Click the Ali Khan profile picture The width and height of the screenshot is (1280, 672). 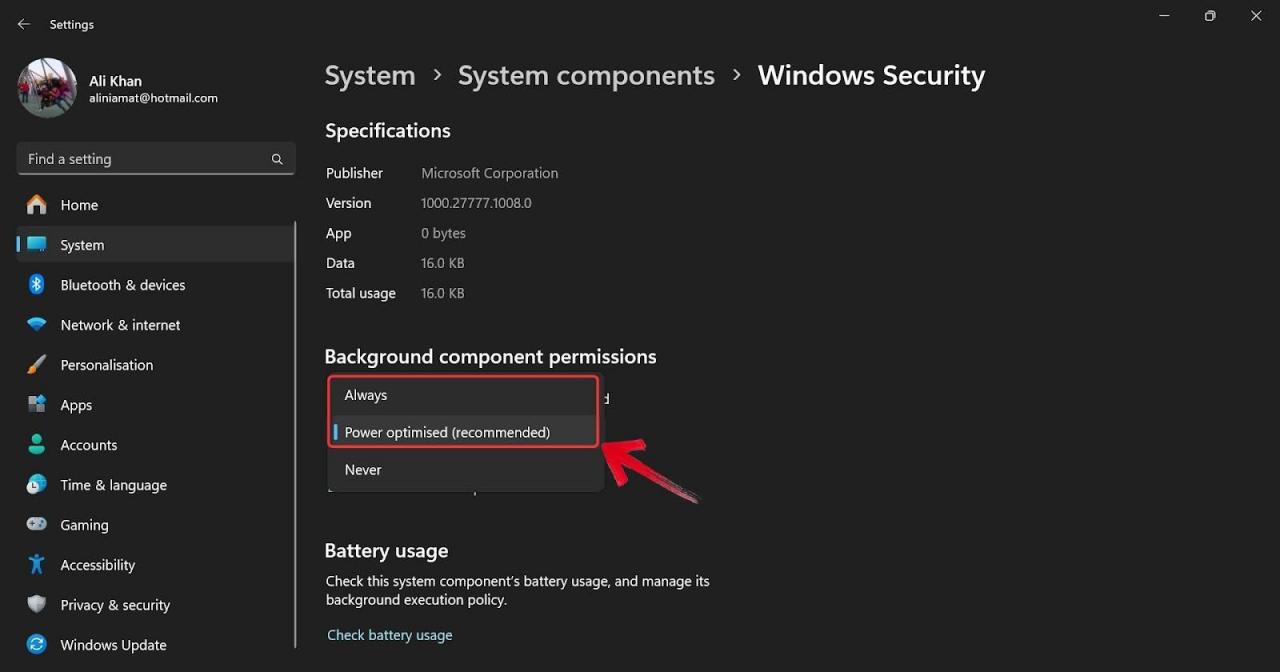(x=46, y=88)
